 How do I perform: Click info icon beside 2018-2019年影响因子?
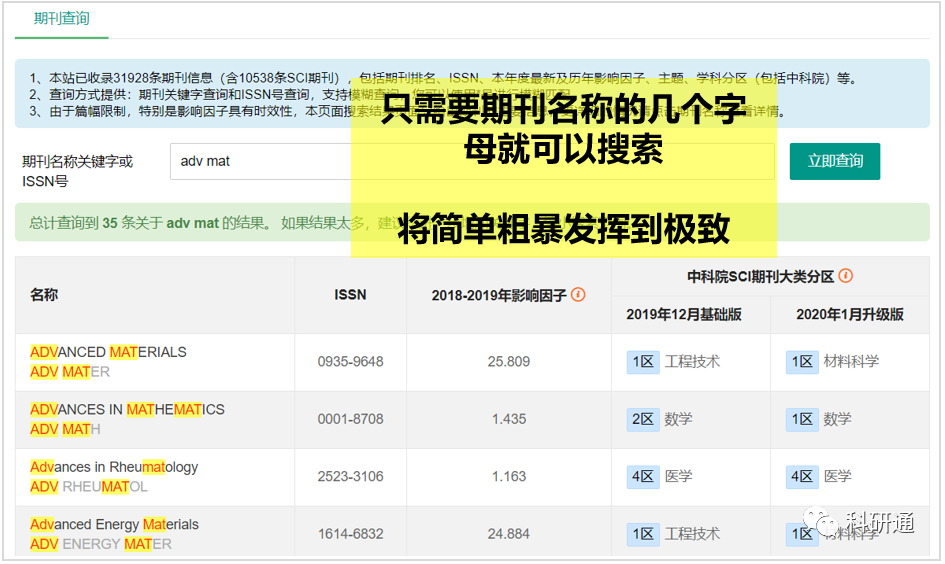click(x=578, y=295)
